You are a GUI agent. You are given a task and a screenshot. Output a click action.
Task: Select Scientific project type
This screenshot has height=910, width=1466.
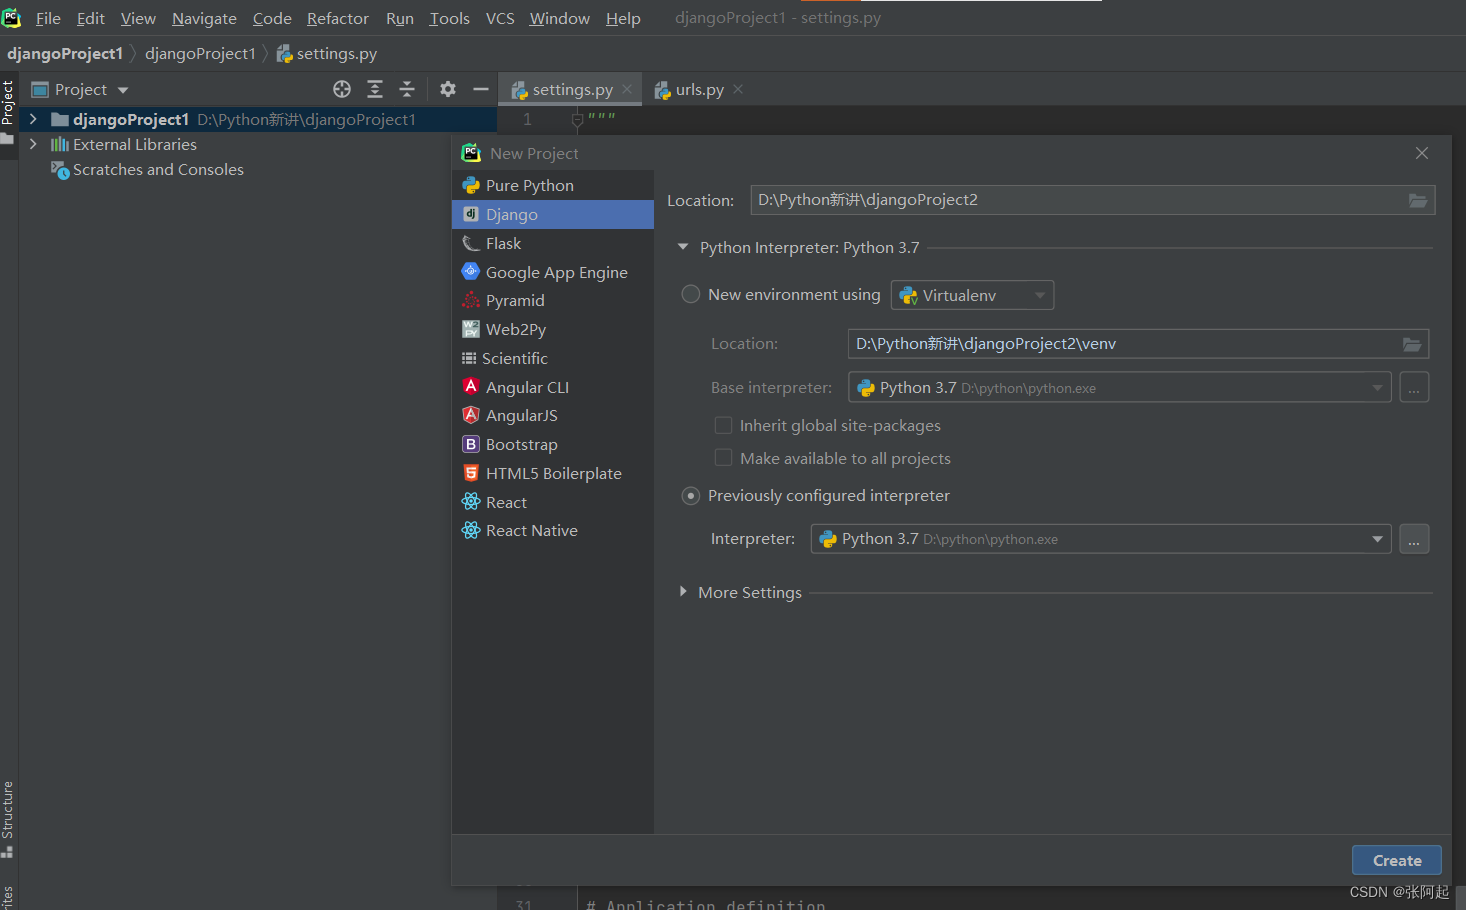click(553, 358)
